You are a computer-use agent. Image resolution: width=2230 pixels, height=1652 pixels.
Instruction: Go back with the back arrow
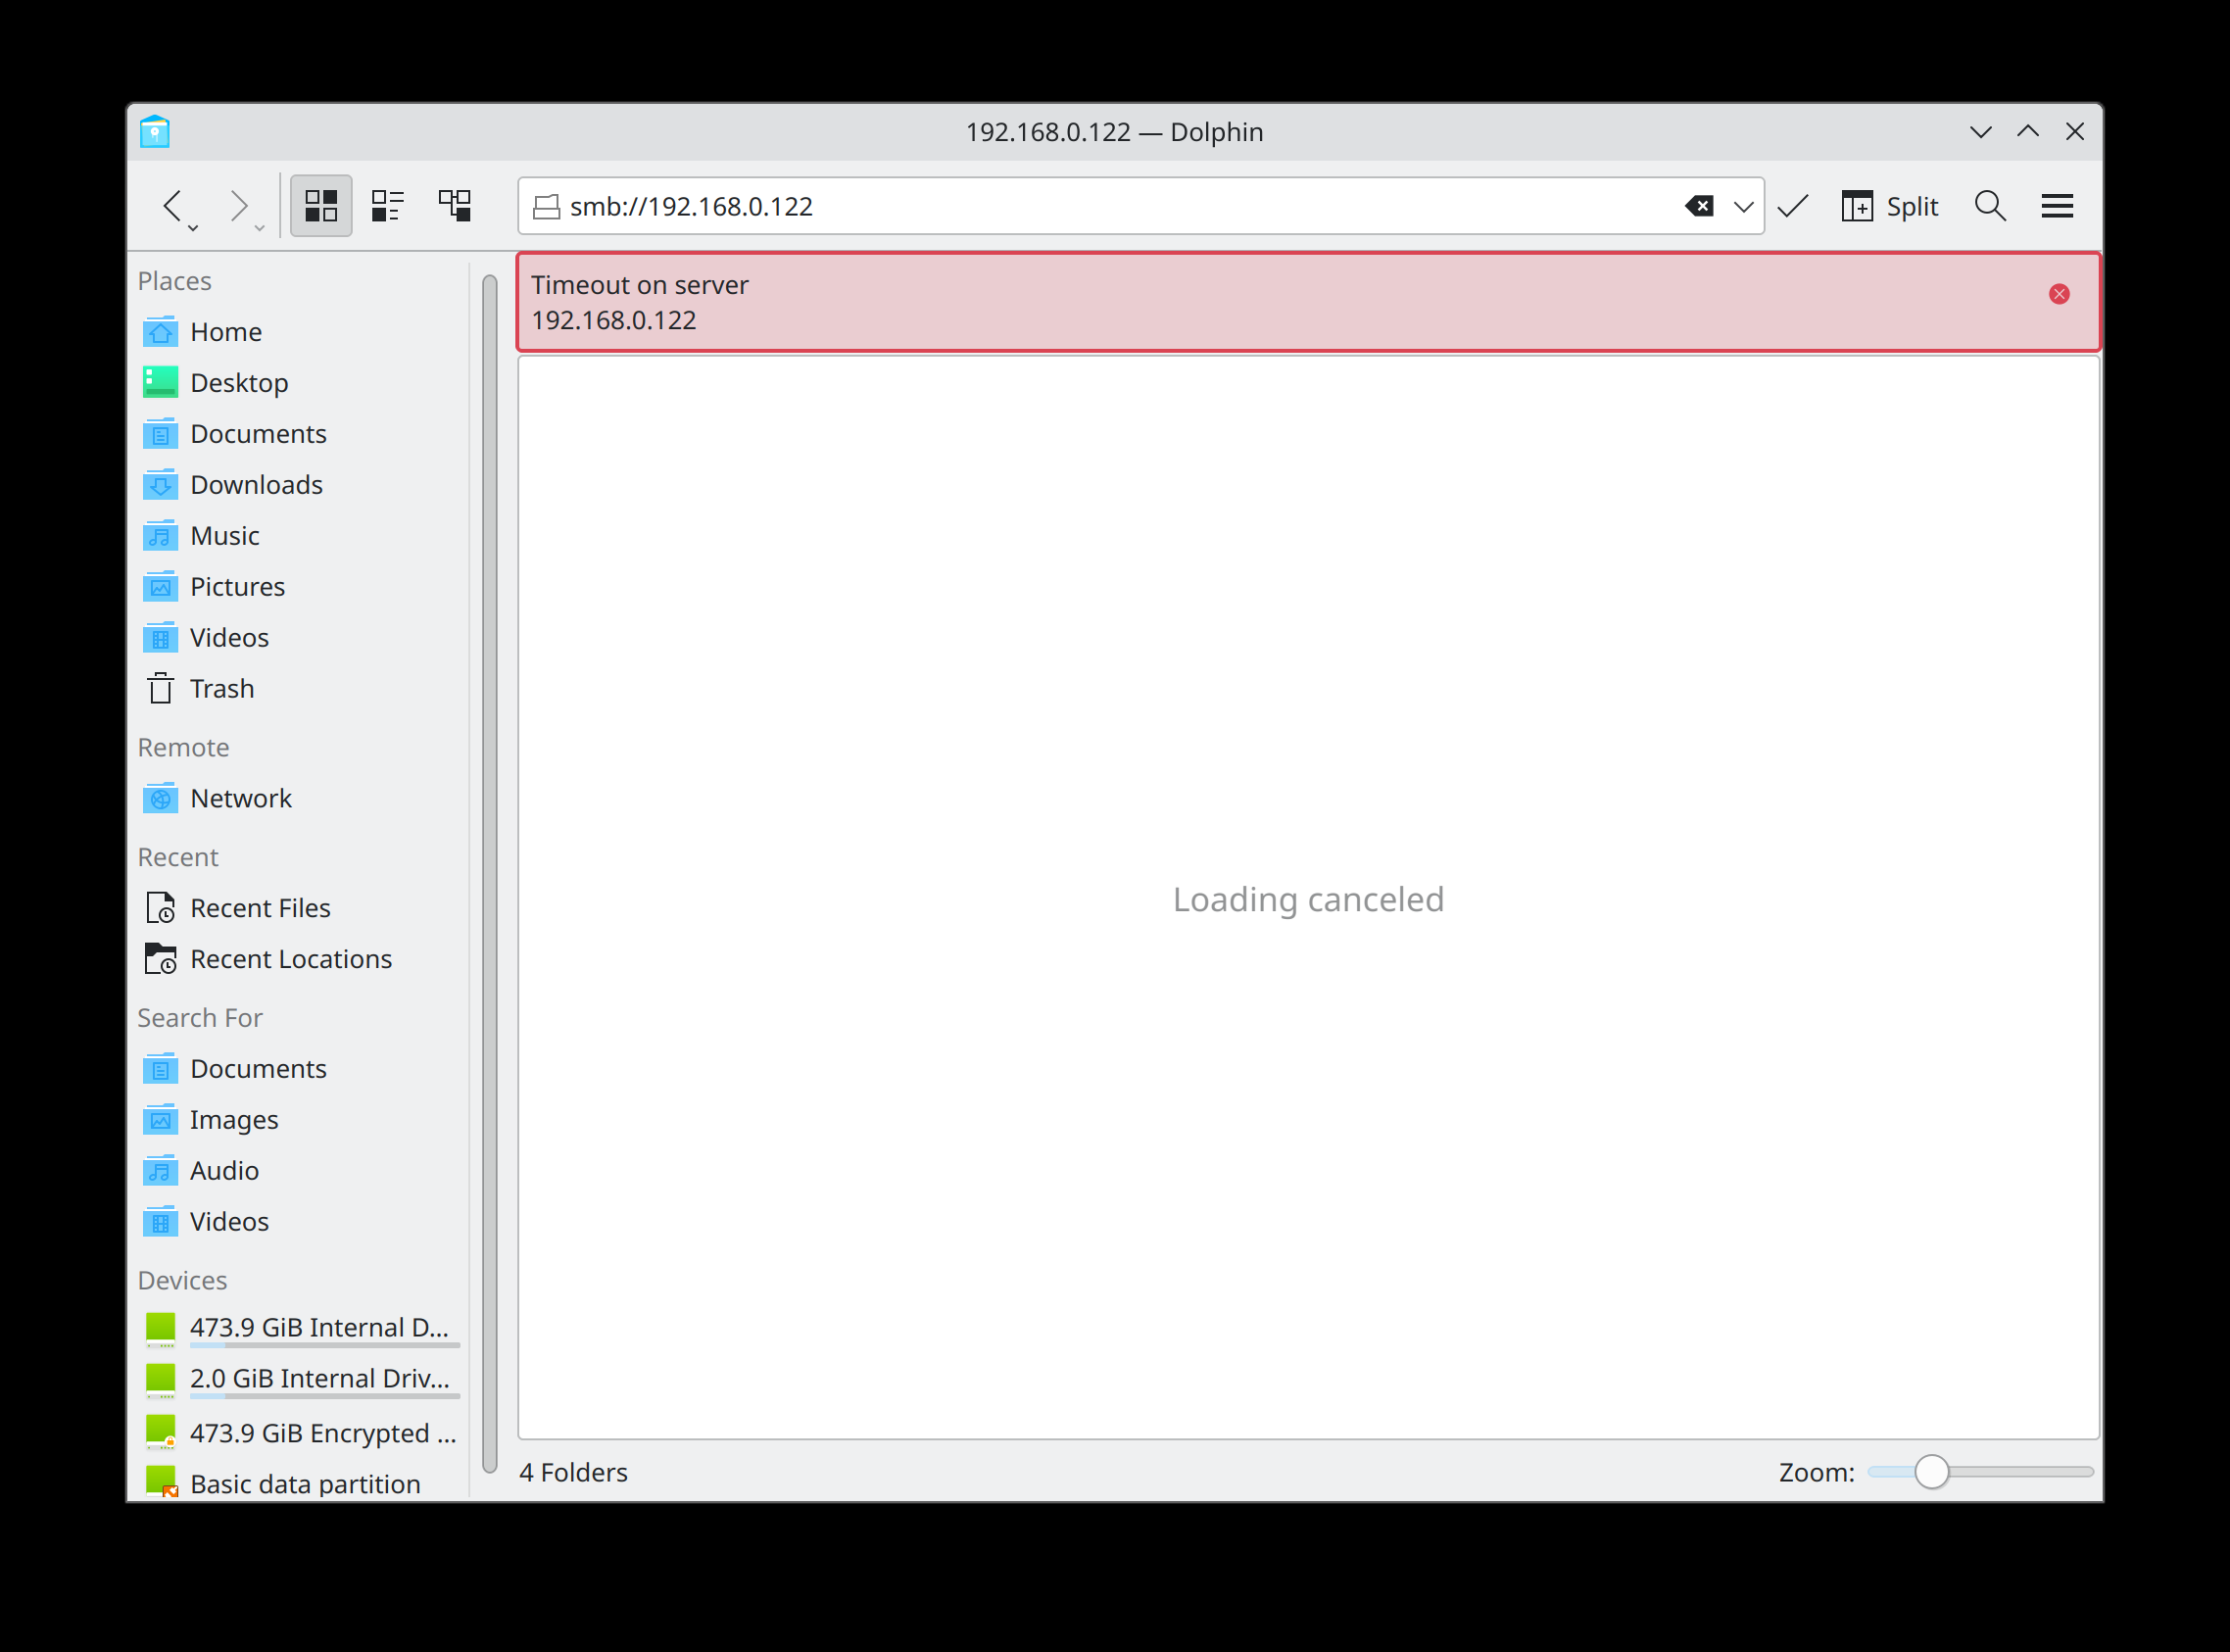pos(172,205)
